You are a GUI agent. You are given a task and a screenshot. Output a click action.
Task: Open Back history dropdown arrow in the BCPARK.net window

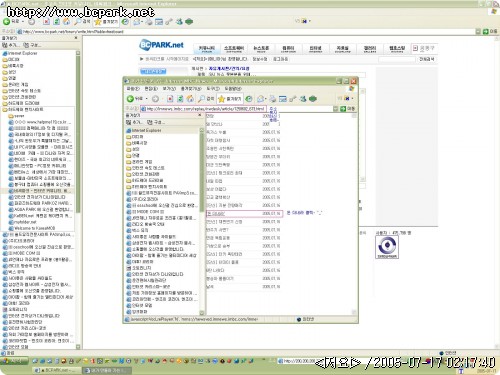click(23, 22)
